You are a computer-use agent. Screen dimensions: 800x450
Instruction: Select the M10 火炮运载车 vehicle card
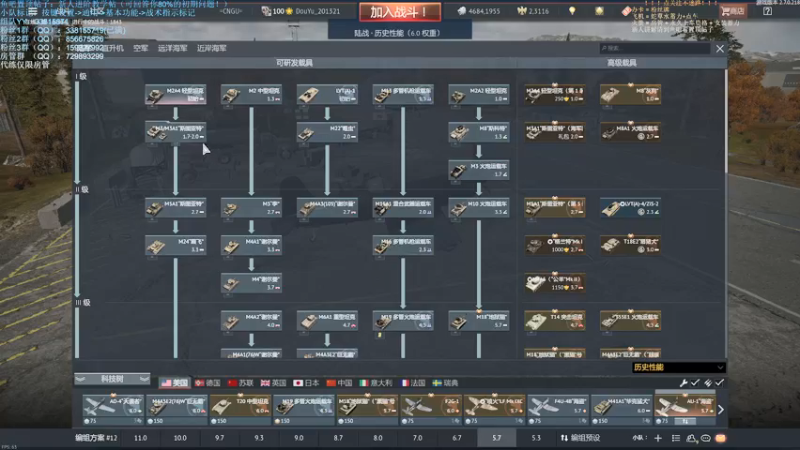(479, 208)
